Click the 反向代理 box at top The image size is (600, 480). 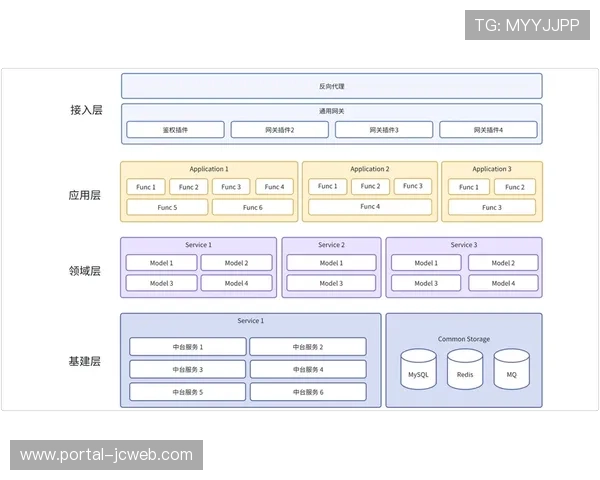point(332,86)
